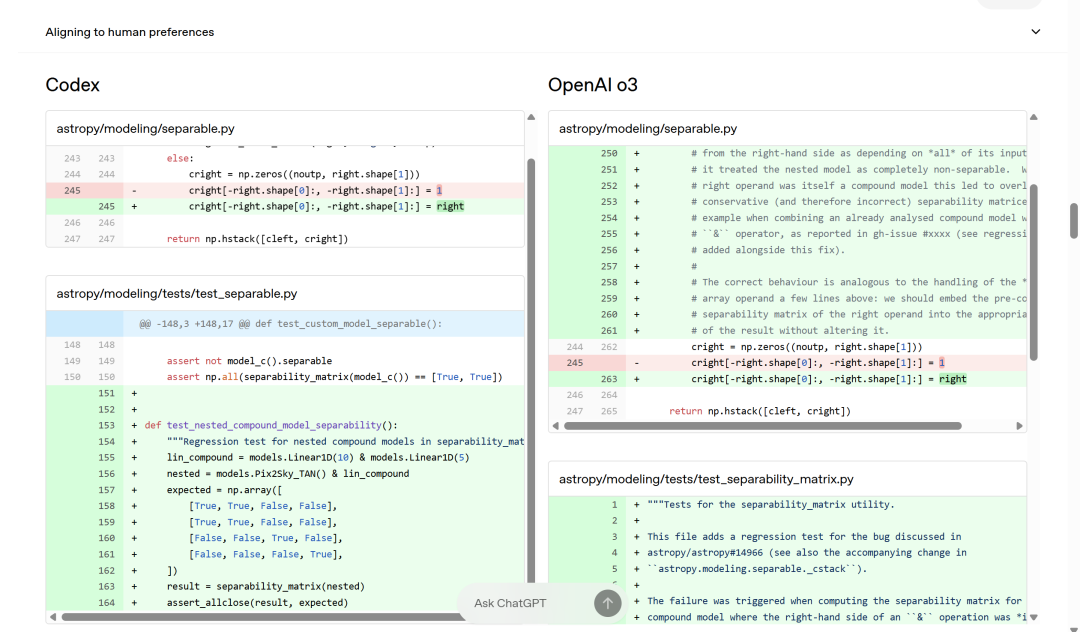
Task: Click the Codex panel vertical scrollbar thumb
Action: [531, 372]
